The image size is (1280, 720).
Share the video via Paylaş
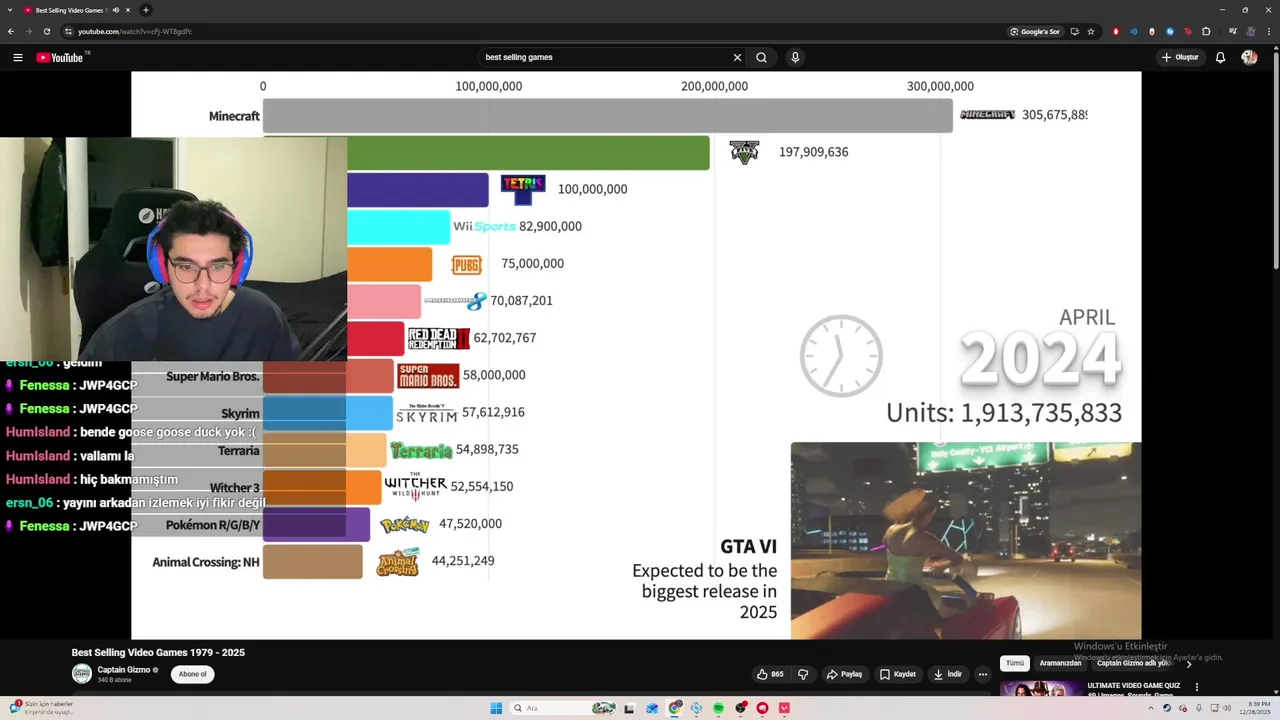(x=844, y=674)
